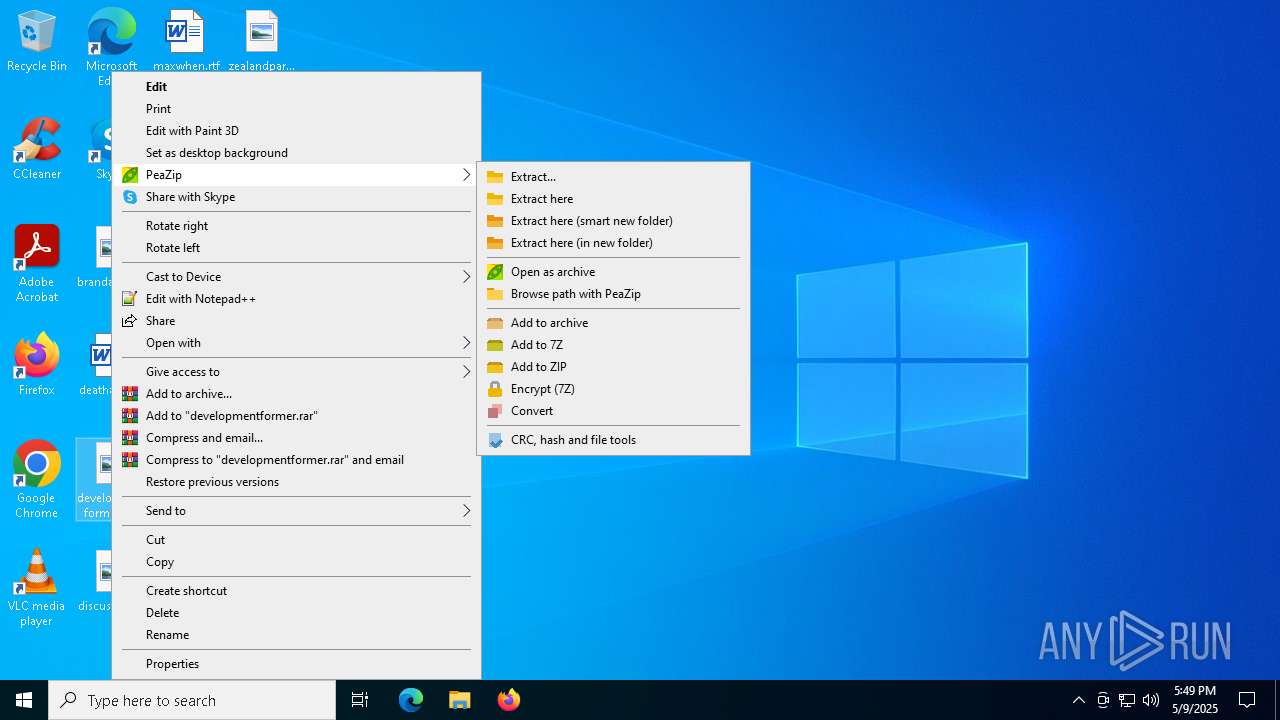This screenshot has width=1280, height=720.
Task: Click the Notepad++ icon in context menu
Action: 129,299
